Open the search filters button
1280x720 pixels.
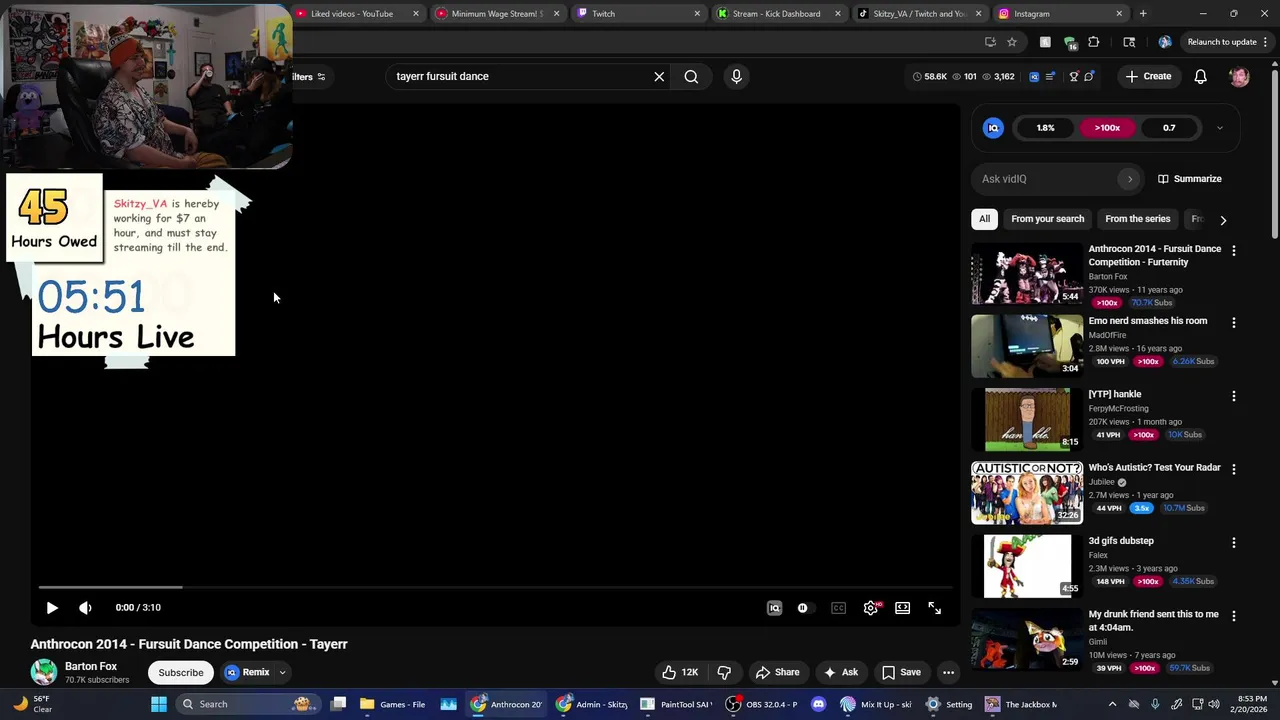308,77
